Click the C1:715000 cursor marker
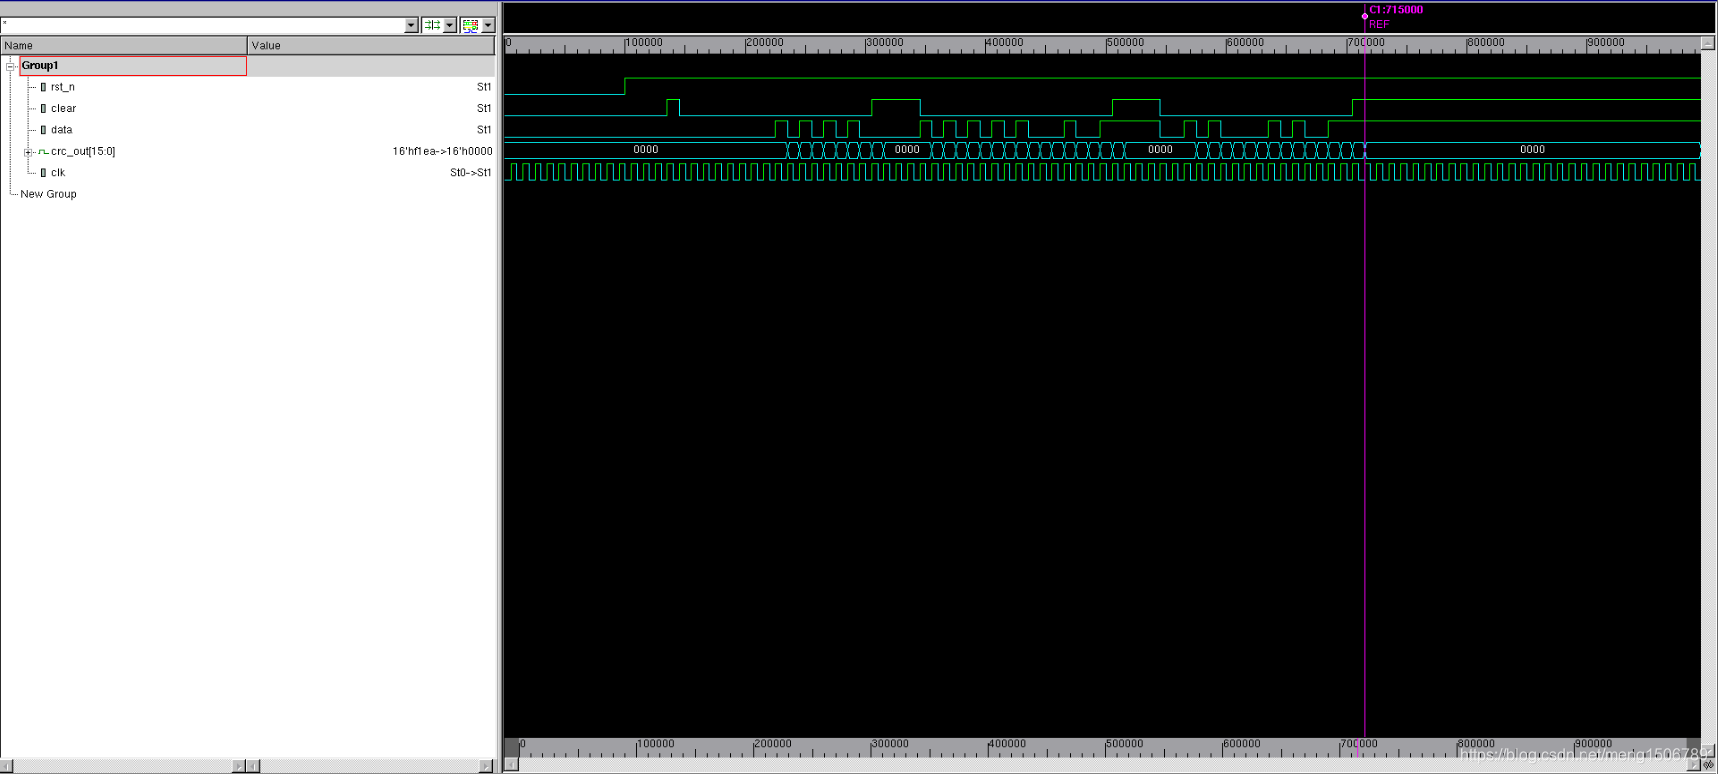This screenshot has width=1718, height=774. click(x=1396, y=10)
